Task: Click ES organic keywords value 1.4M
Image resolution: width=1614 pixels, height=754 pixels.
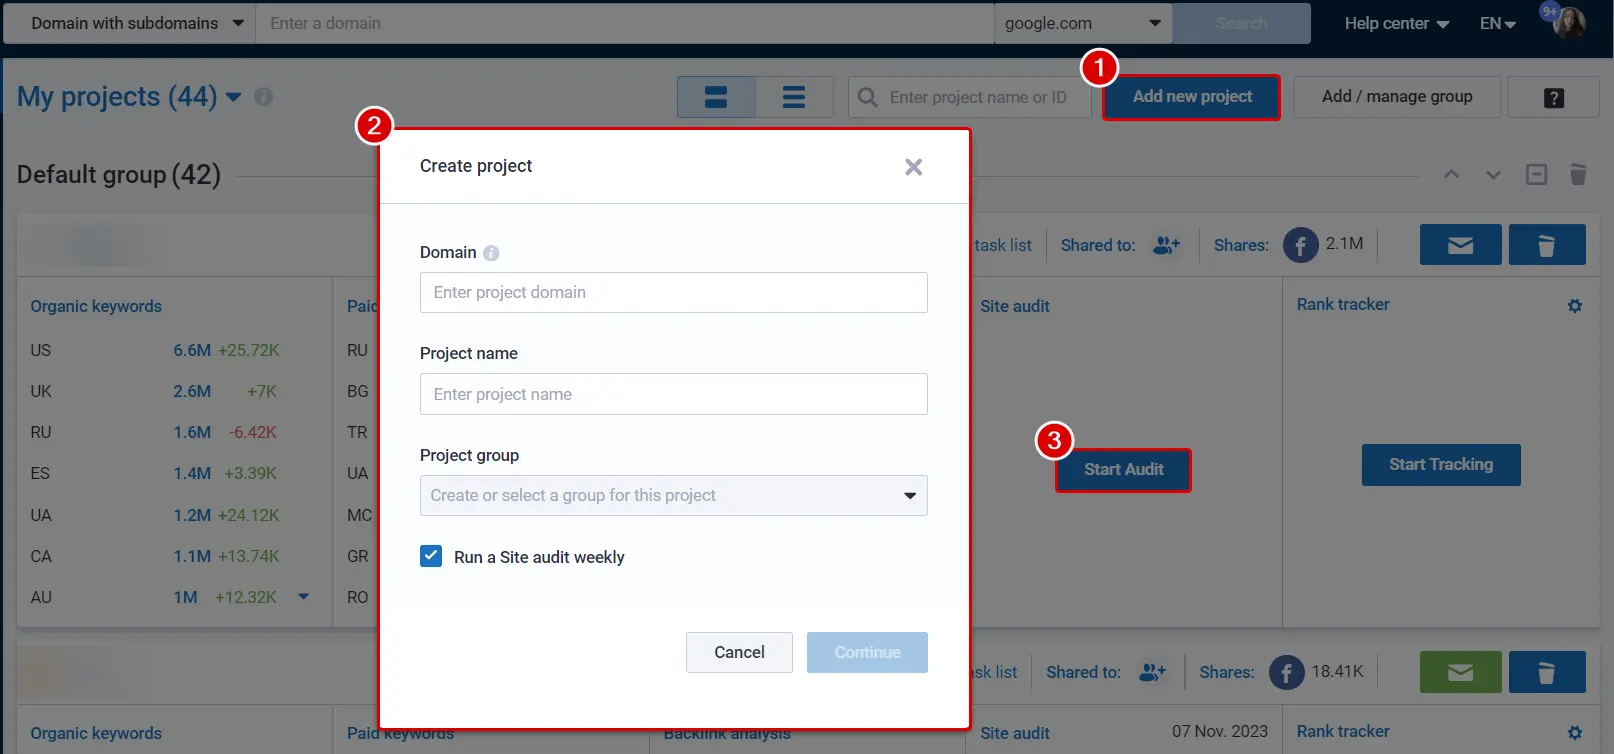Action: point(192,473)
